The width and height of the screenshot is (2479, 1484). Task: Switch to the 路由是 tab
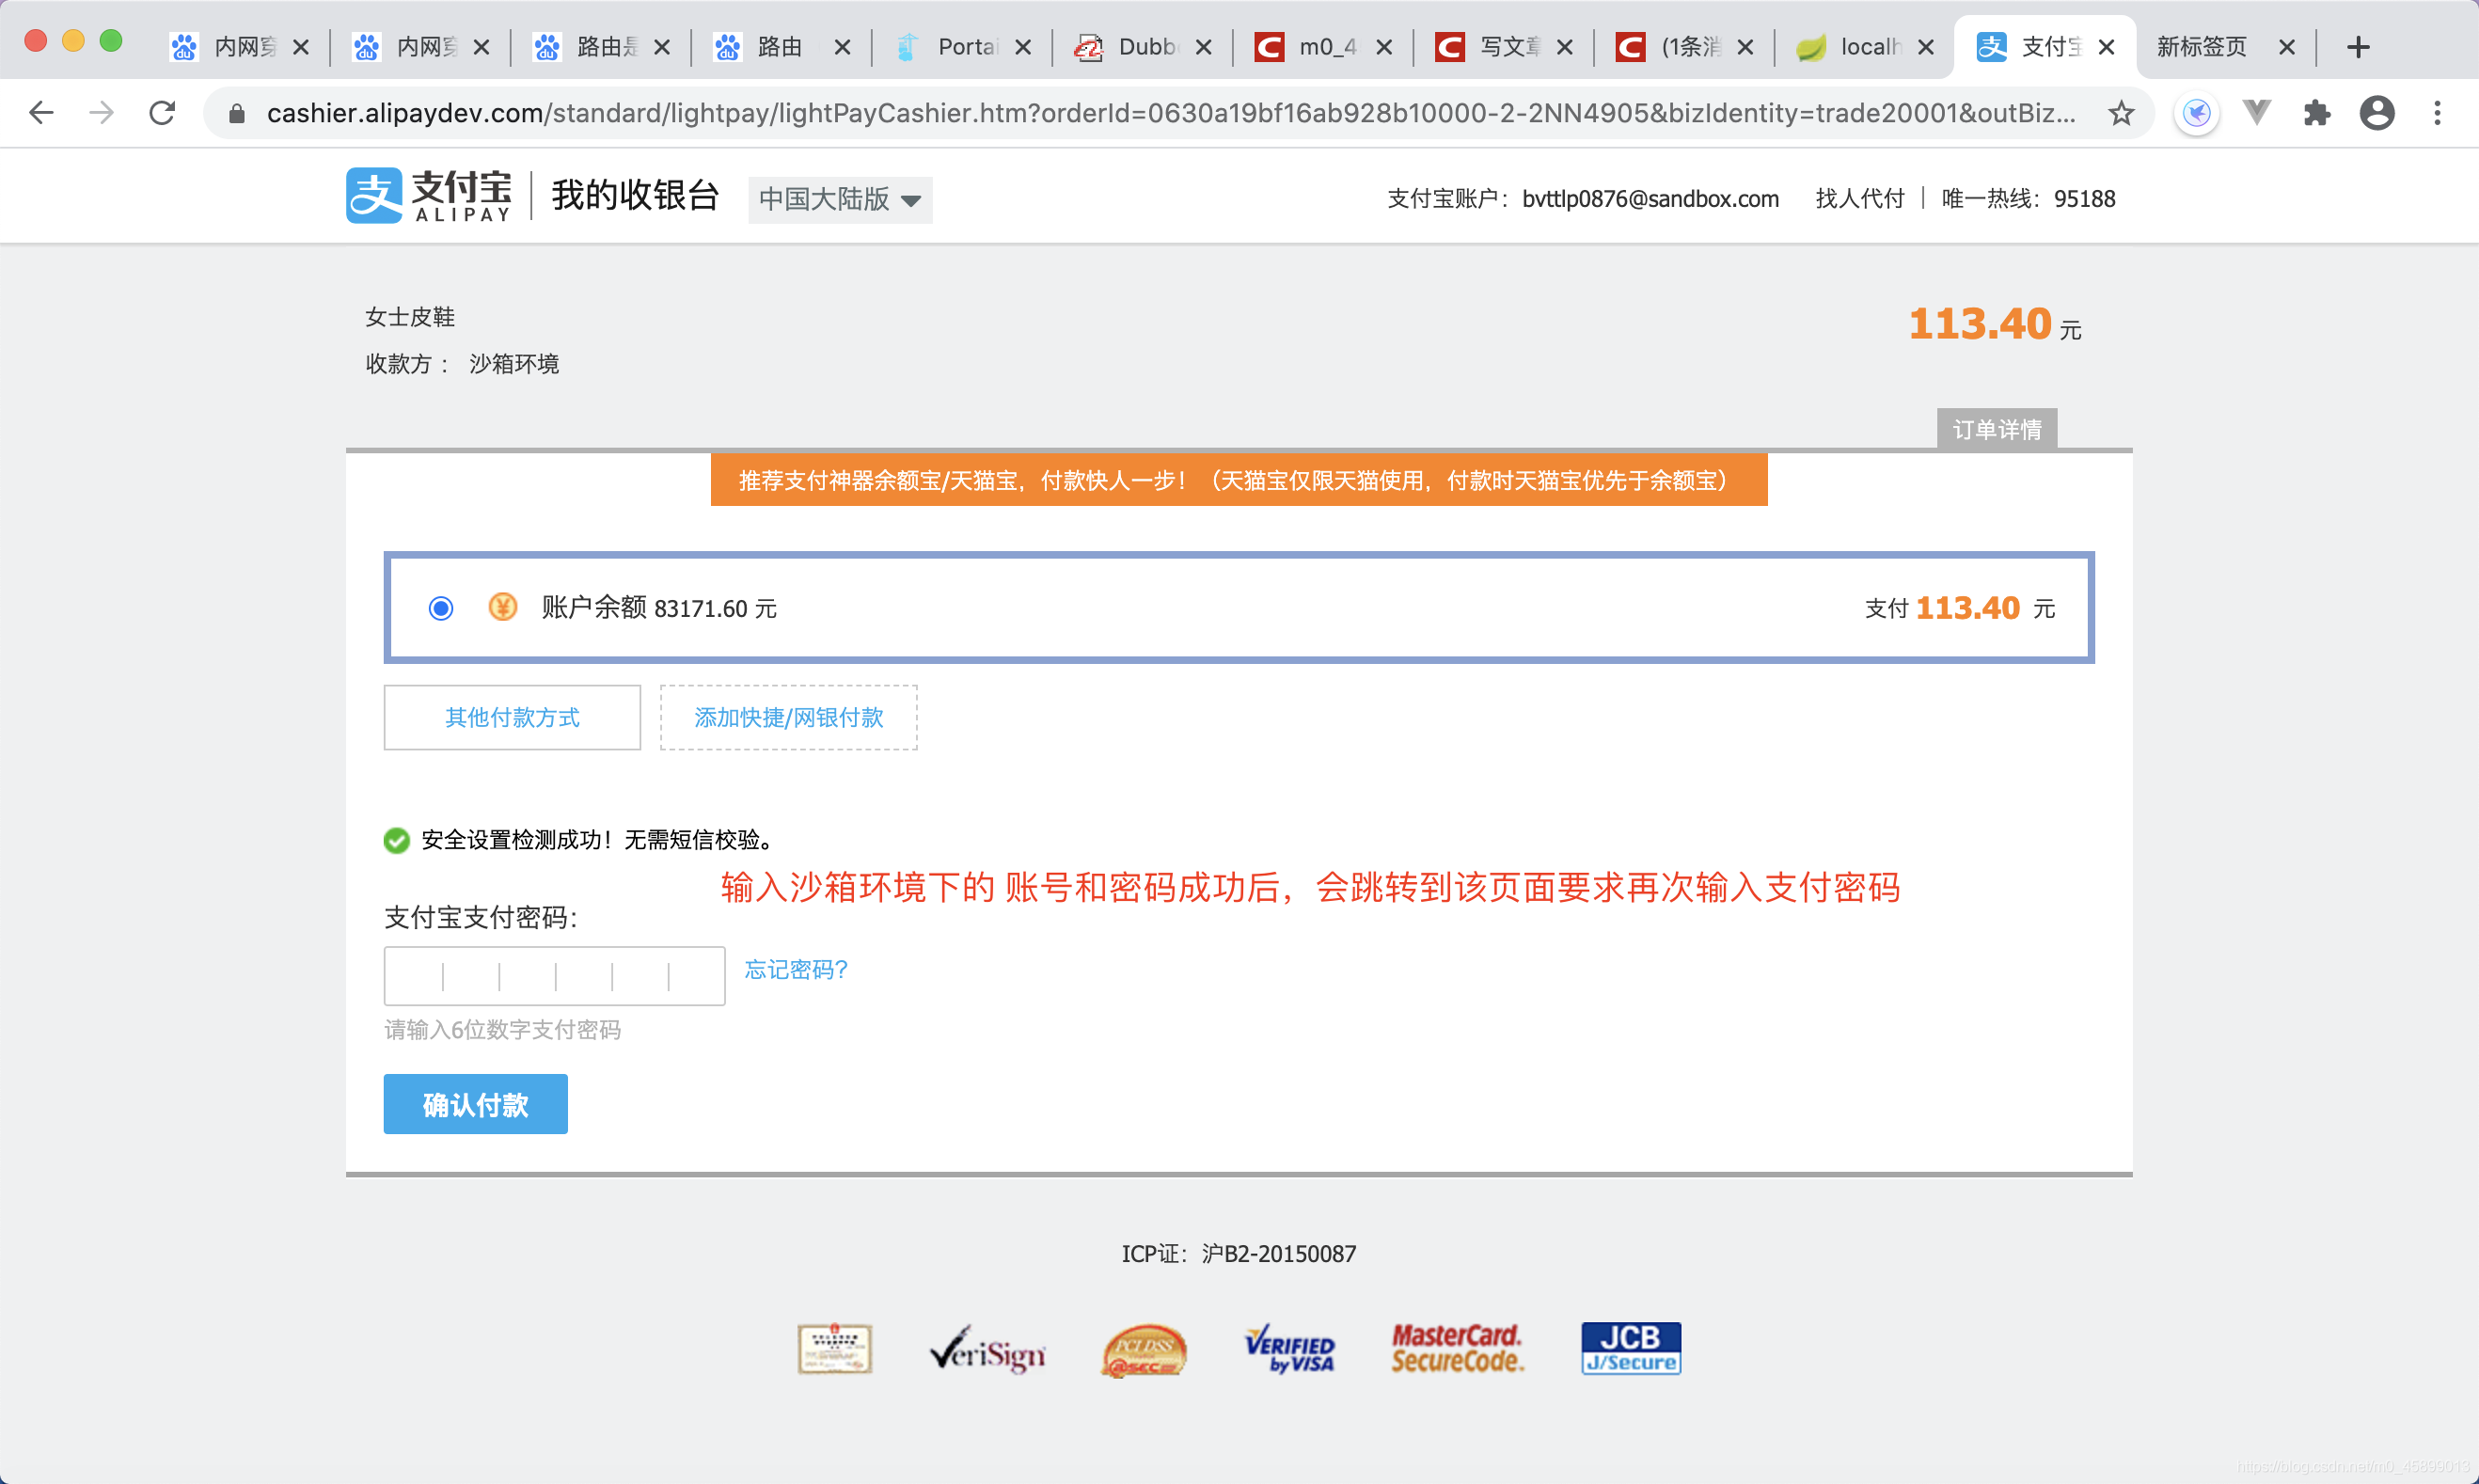(602, 47)
